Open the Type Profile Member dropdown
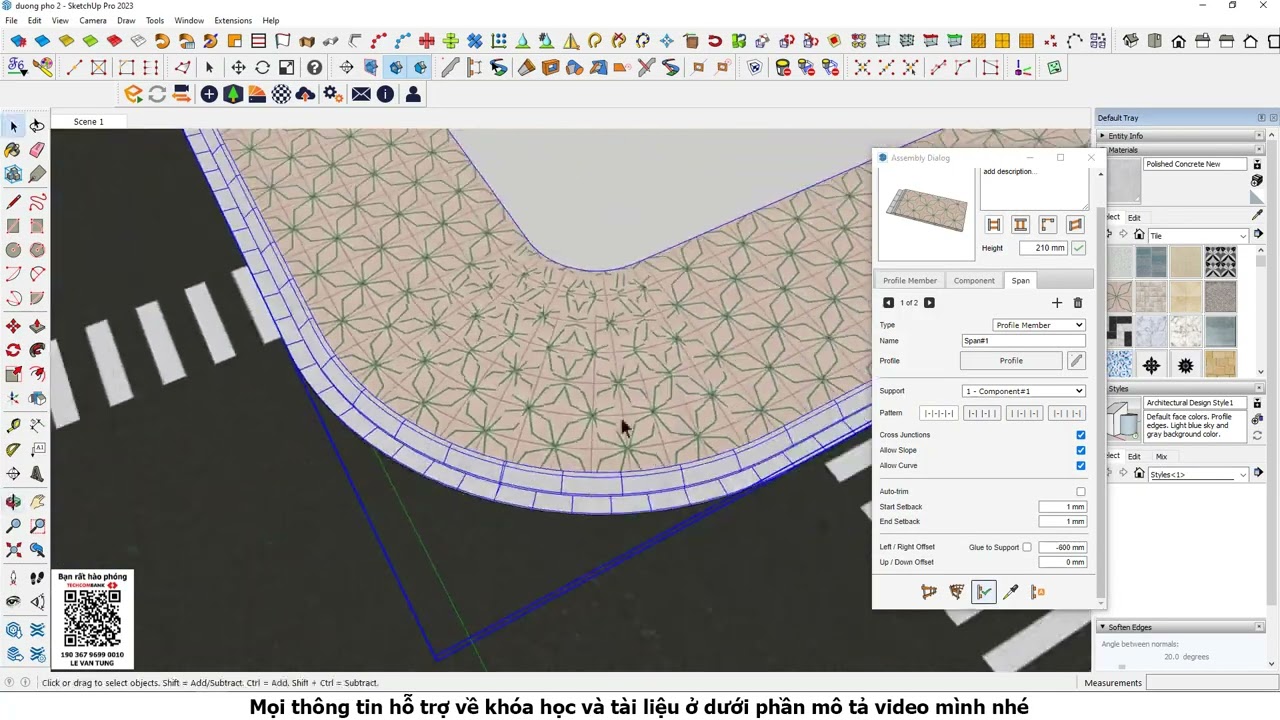This screenshot has width=1280, height=720. click(x=1038, y=325)
